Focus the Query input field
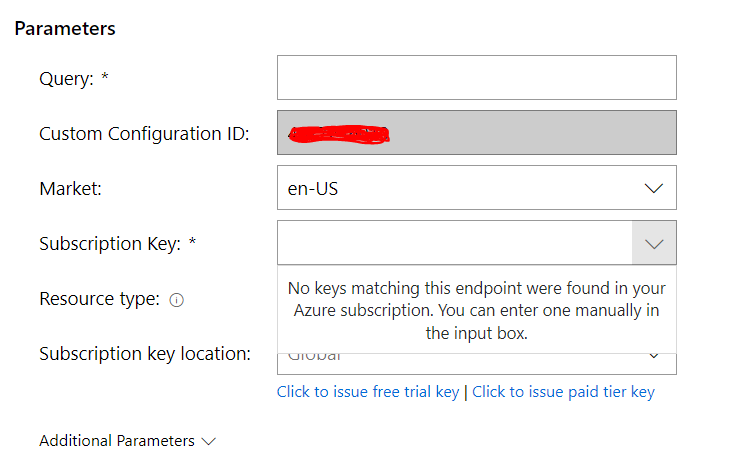The height and width of the screenshot is (468, 736). [476, 77]
